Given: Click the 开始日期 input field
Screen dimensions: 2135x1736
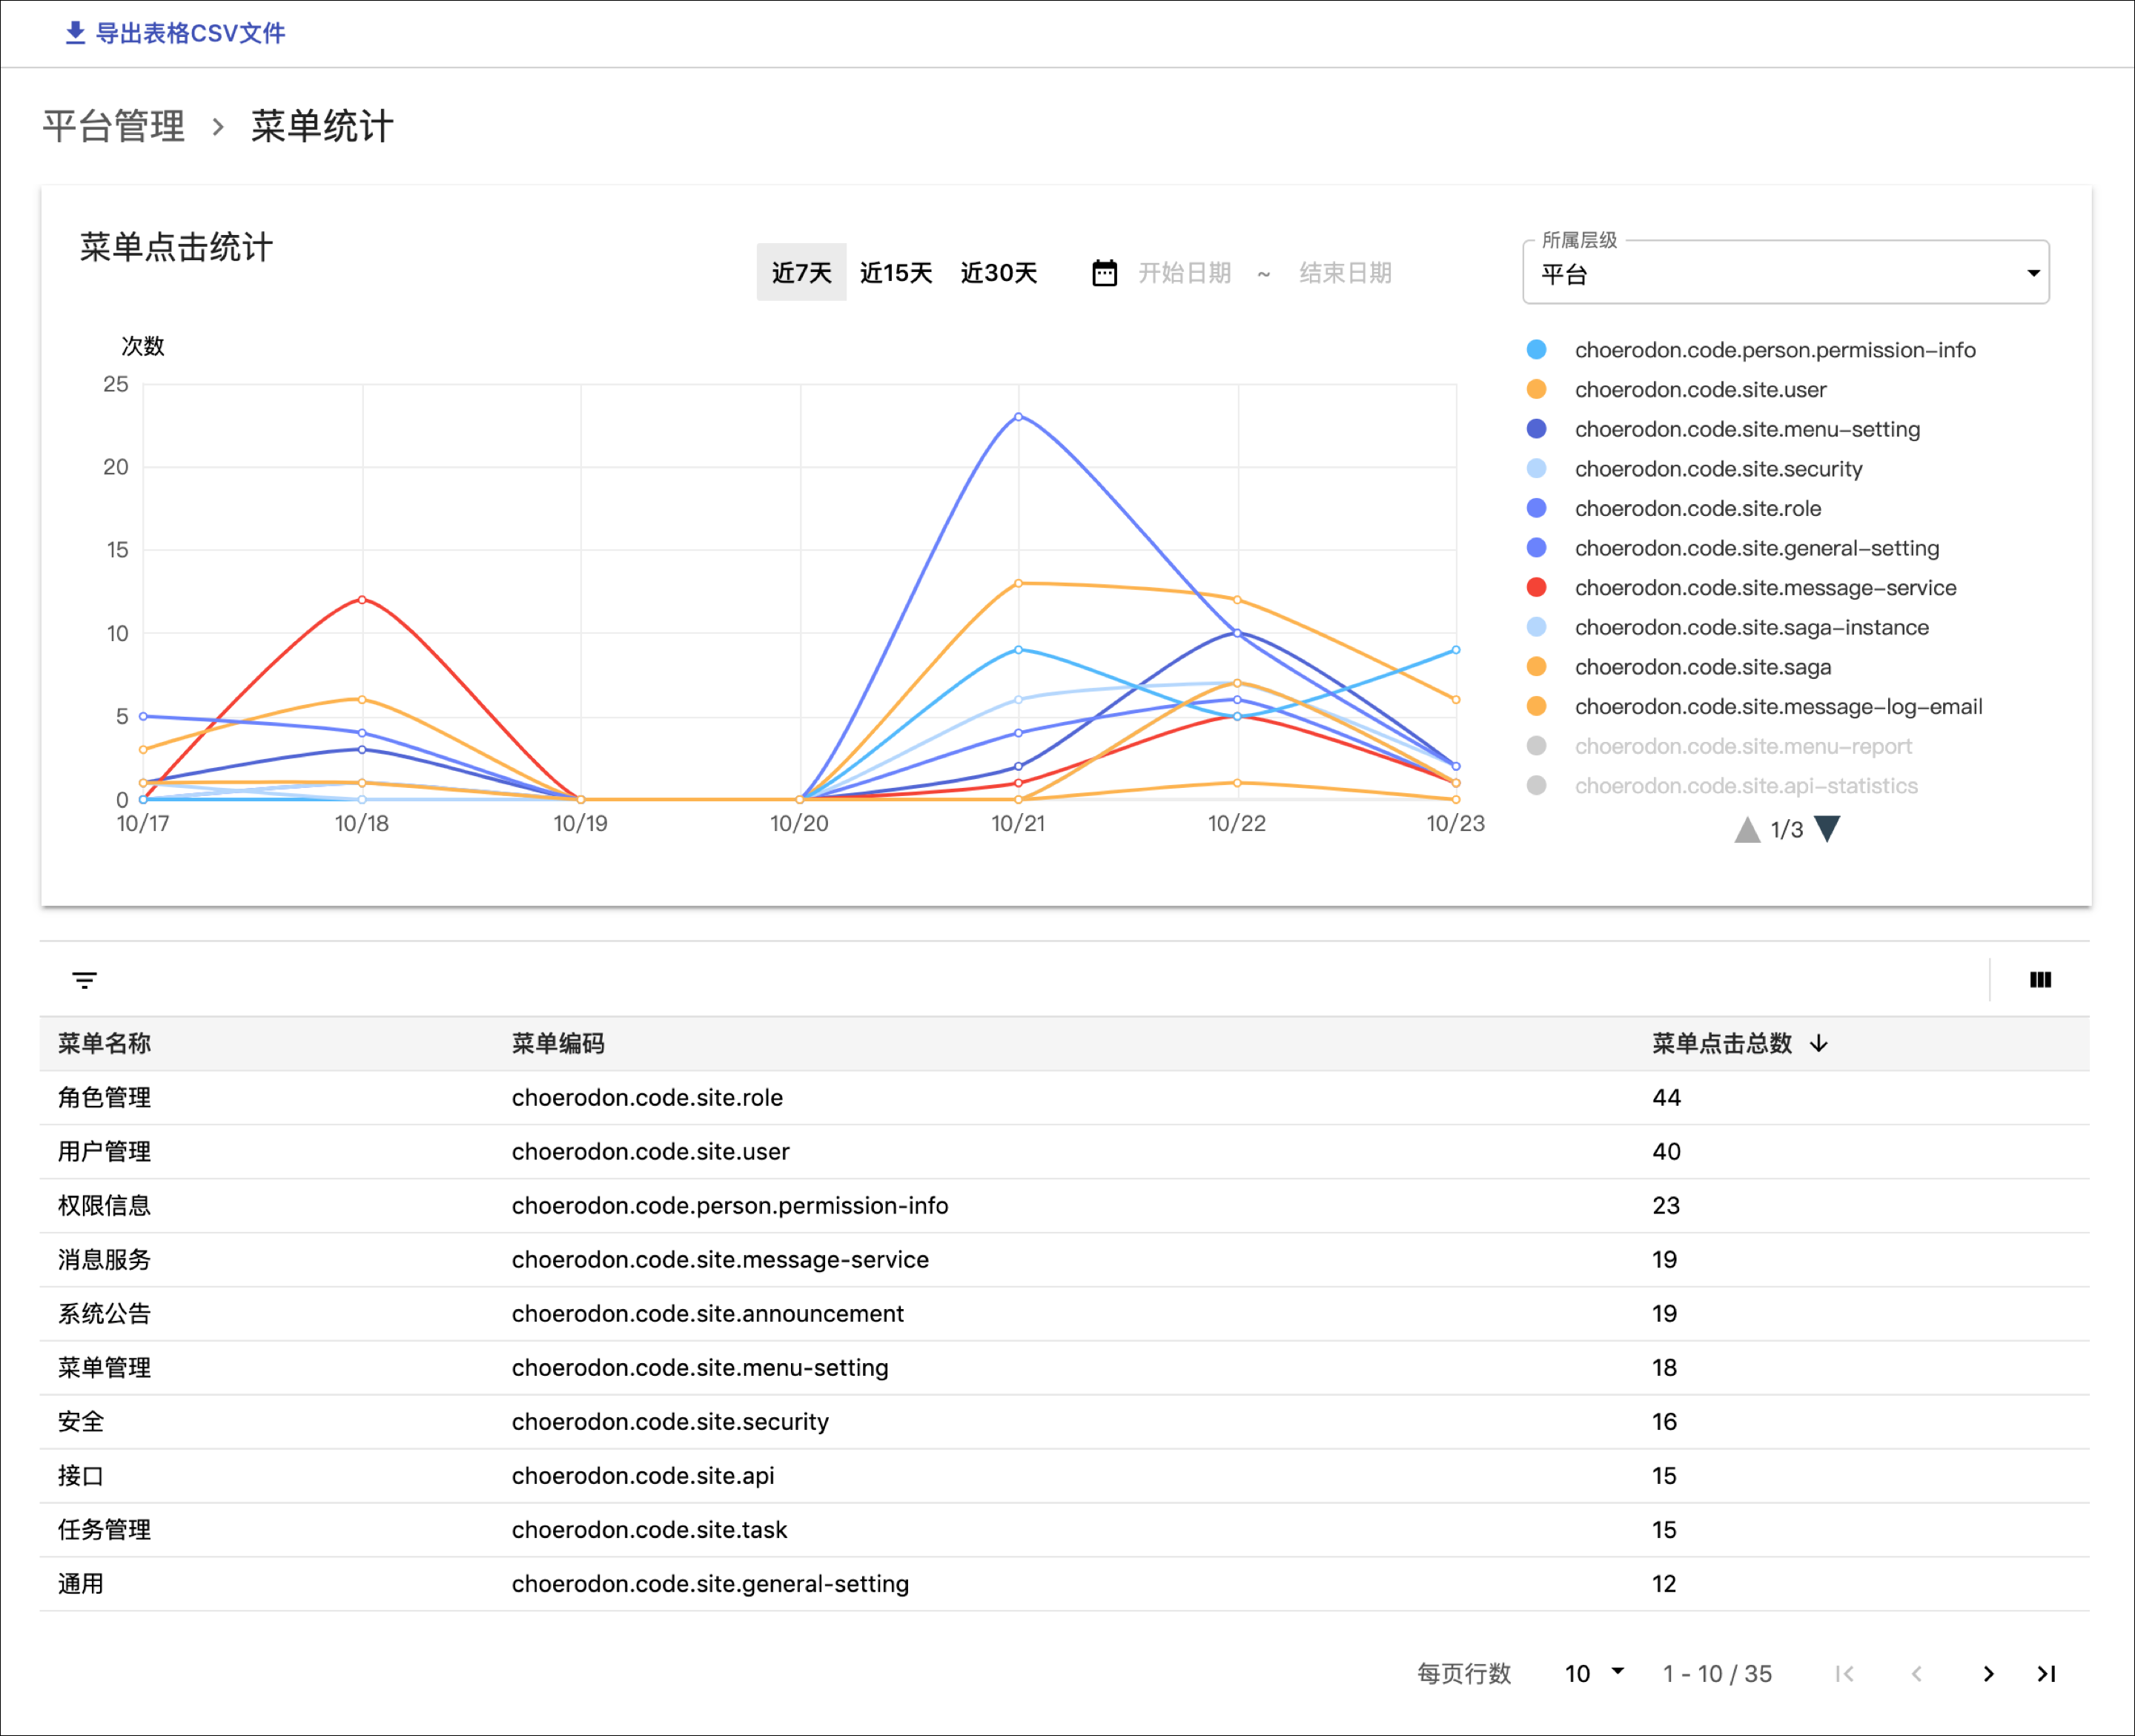Looking at the screenshot, I should (x=1184, y=273).
